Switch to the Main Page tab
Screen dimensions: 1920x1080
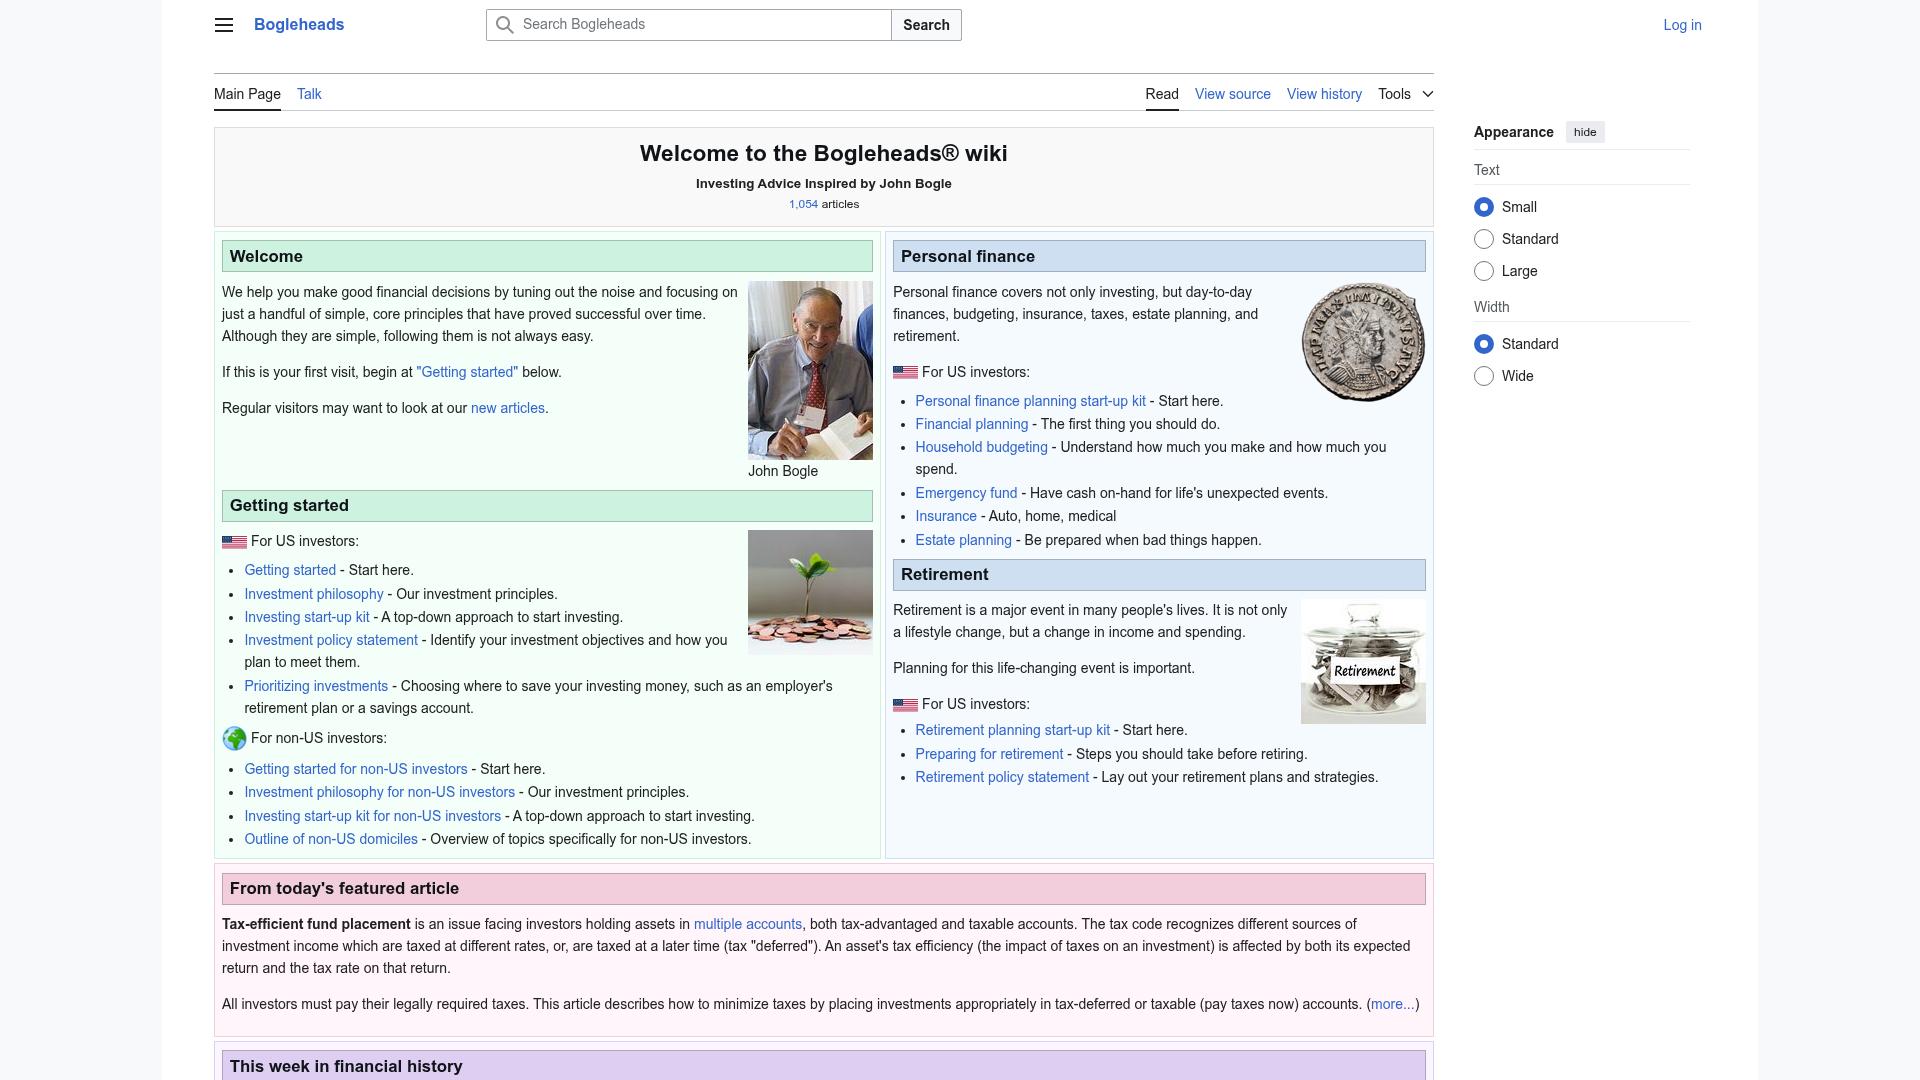click(247, 94)
